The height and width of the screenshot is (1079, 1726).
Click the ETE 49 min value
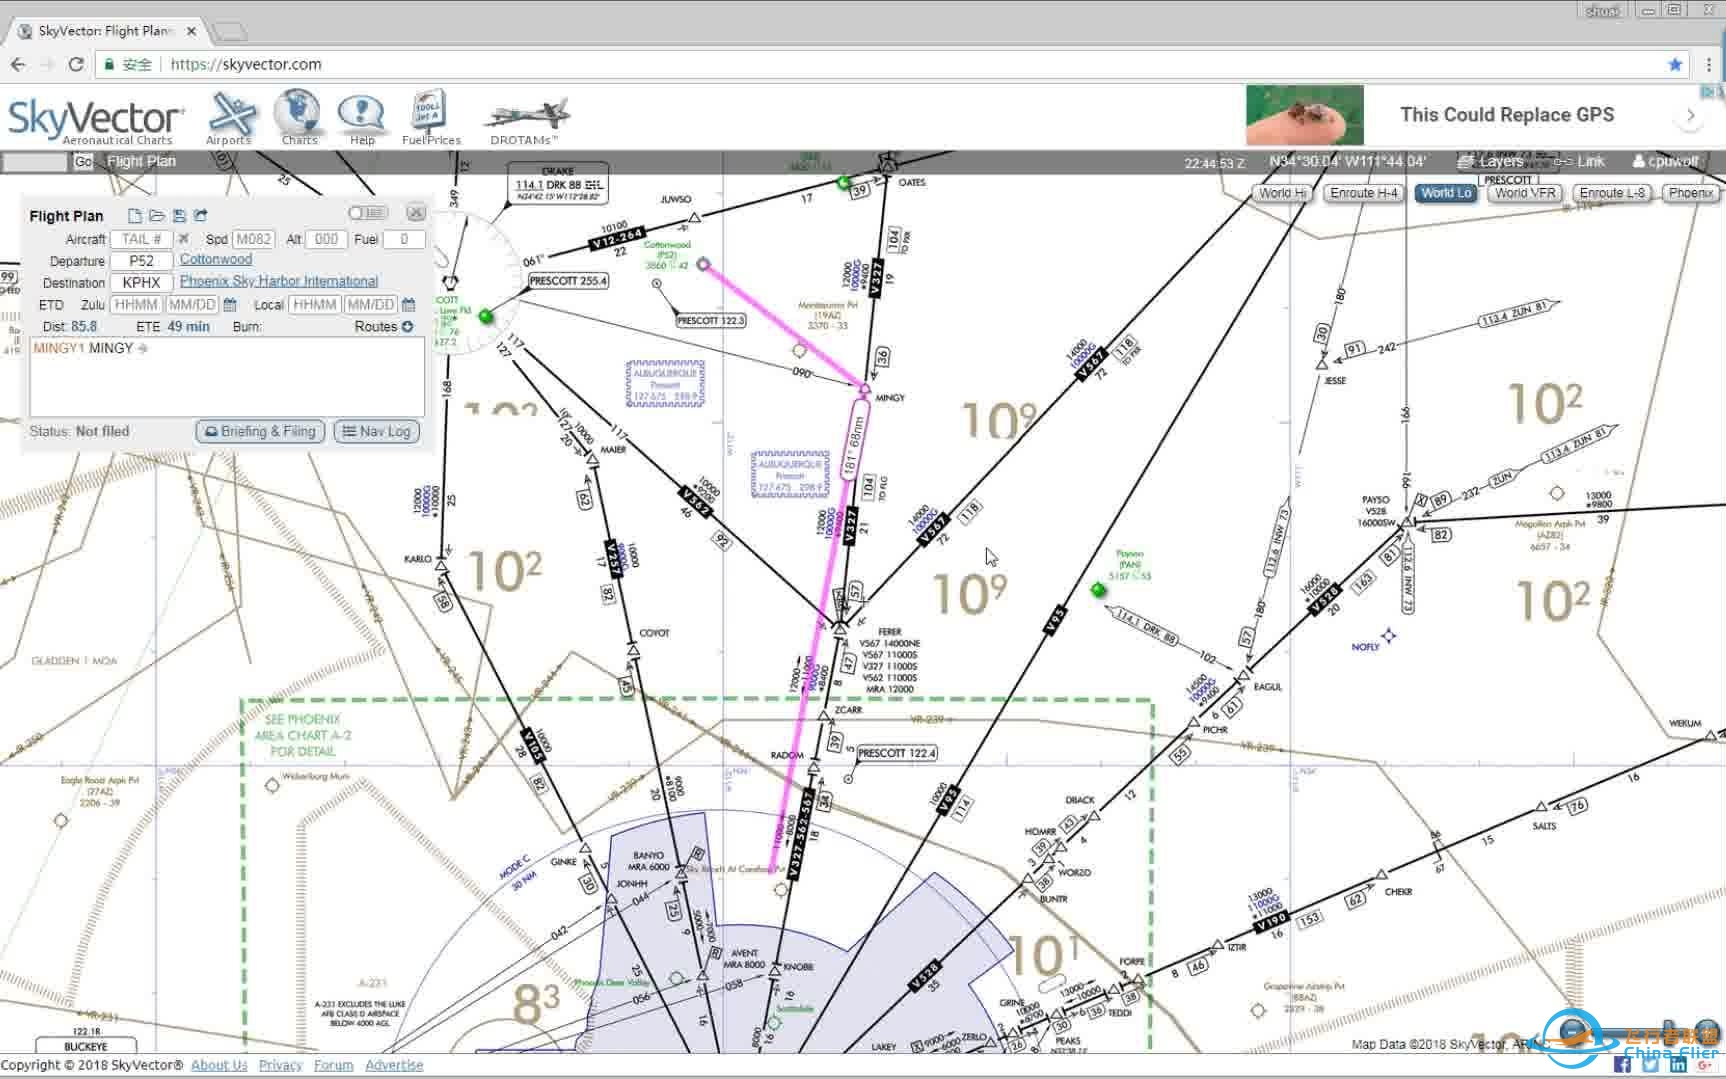188,327
